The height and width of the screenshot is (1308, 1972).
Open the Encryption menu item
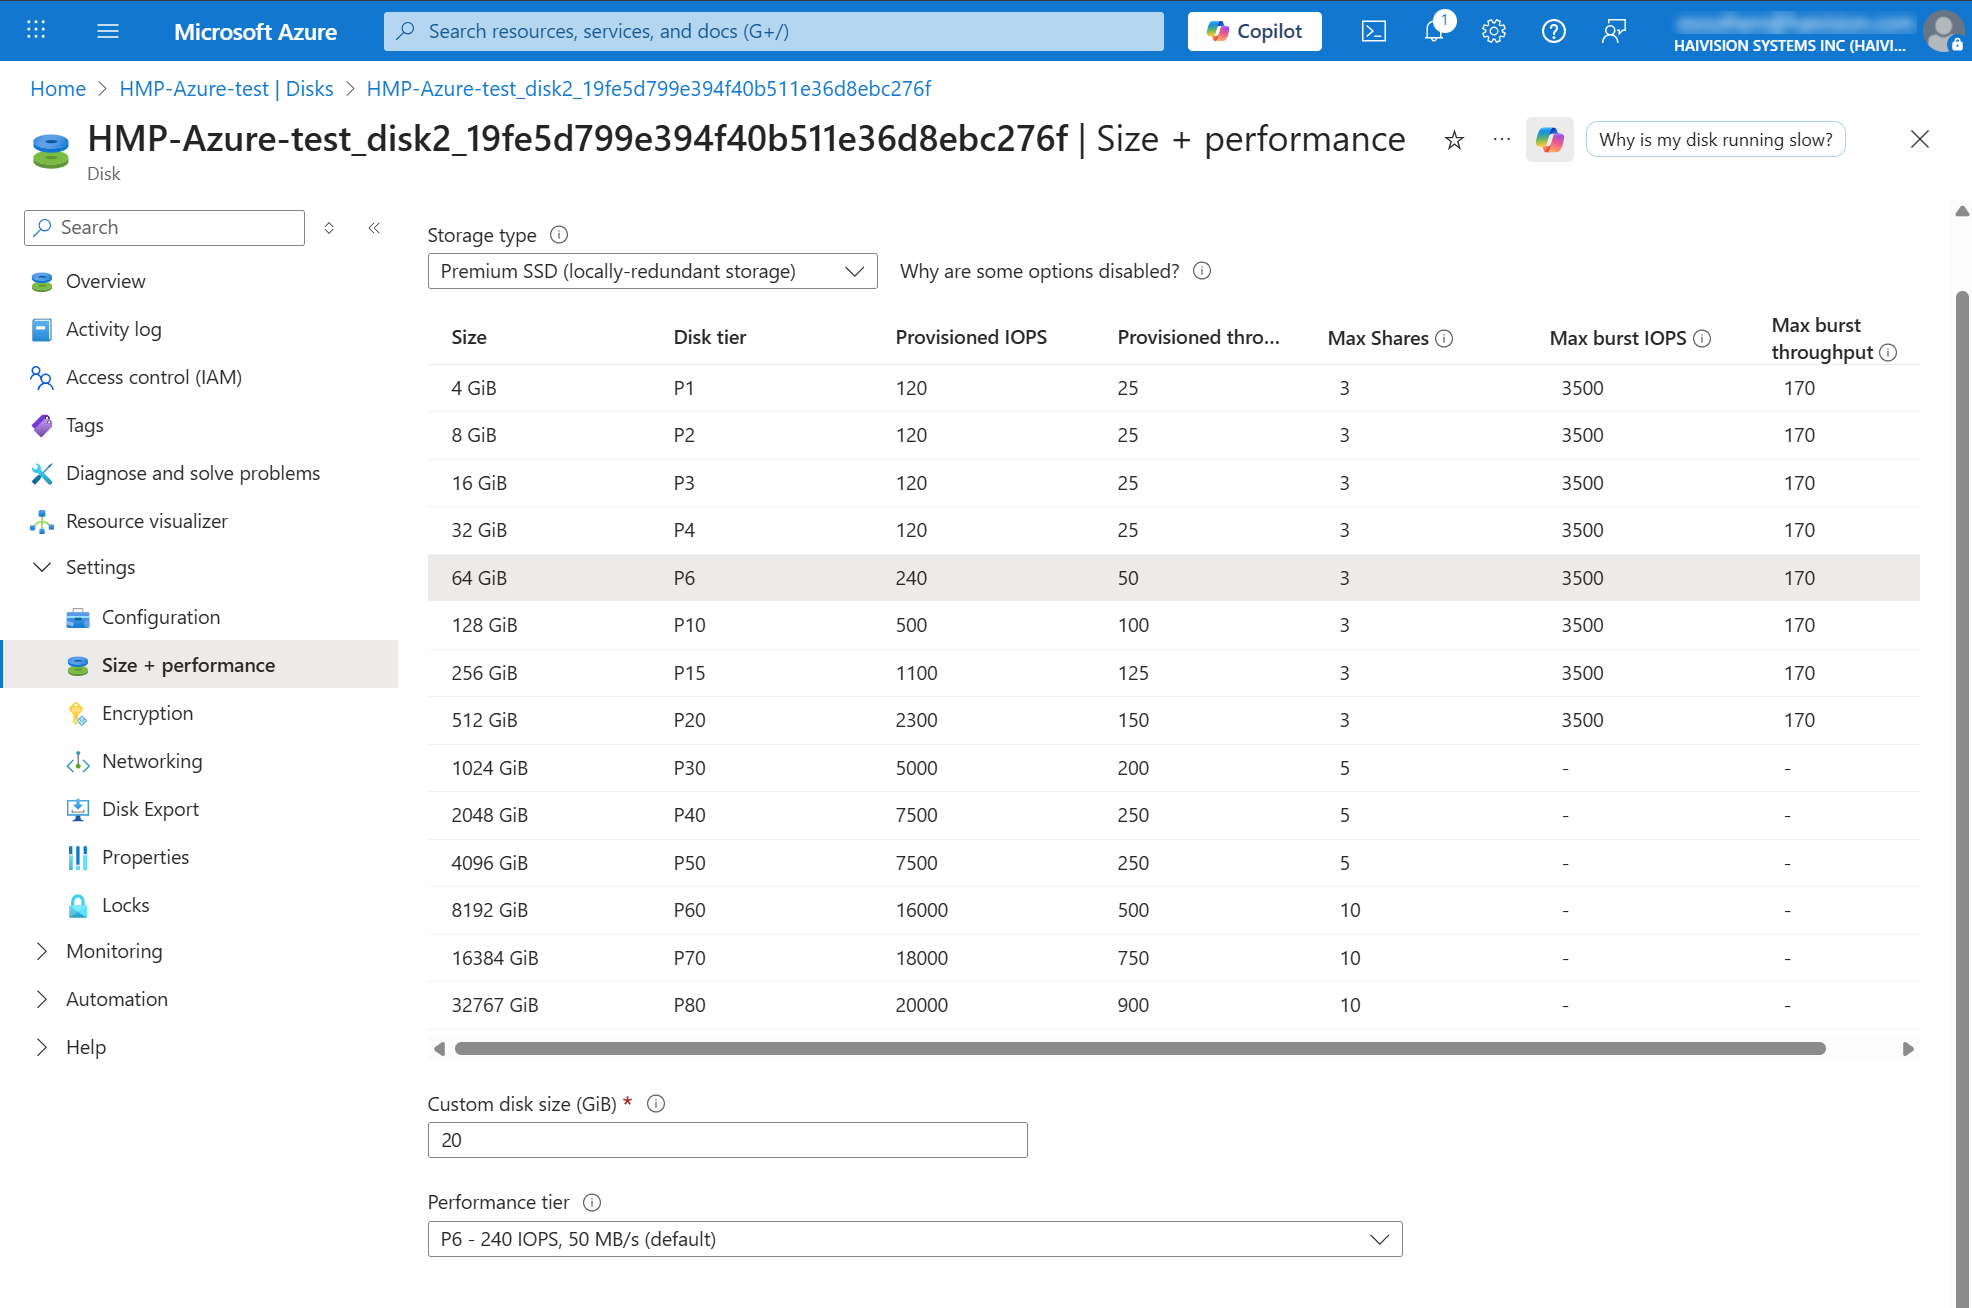[147, 713]
